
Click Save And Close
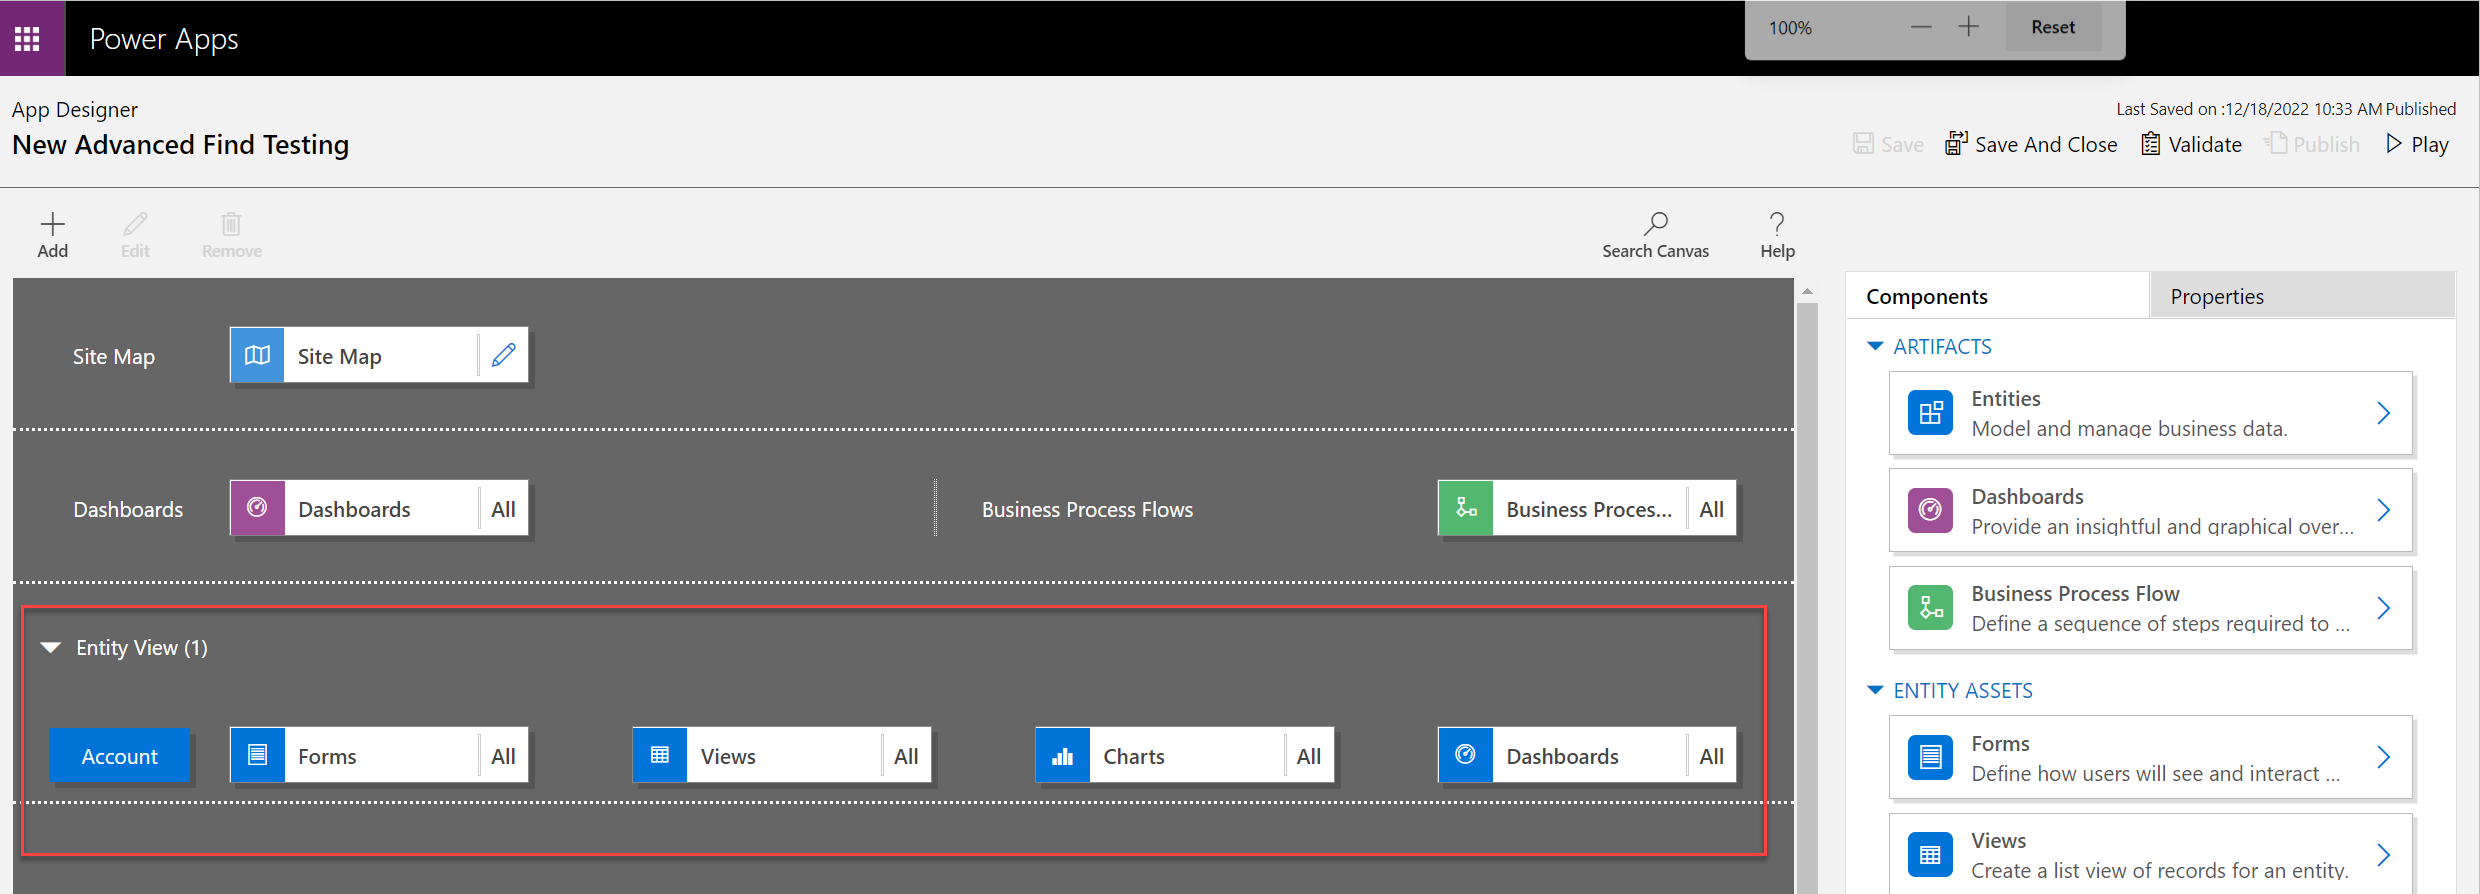(x=2031, y=144)
